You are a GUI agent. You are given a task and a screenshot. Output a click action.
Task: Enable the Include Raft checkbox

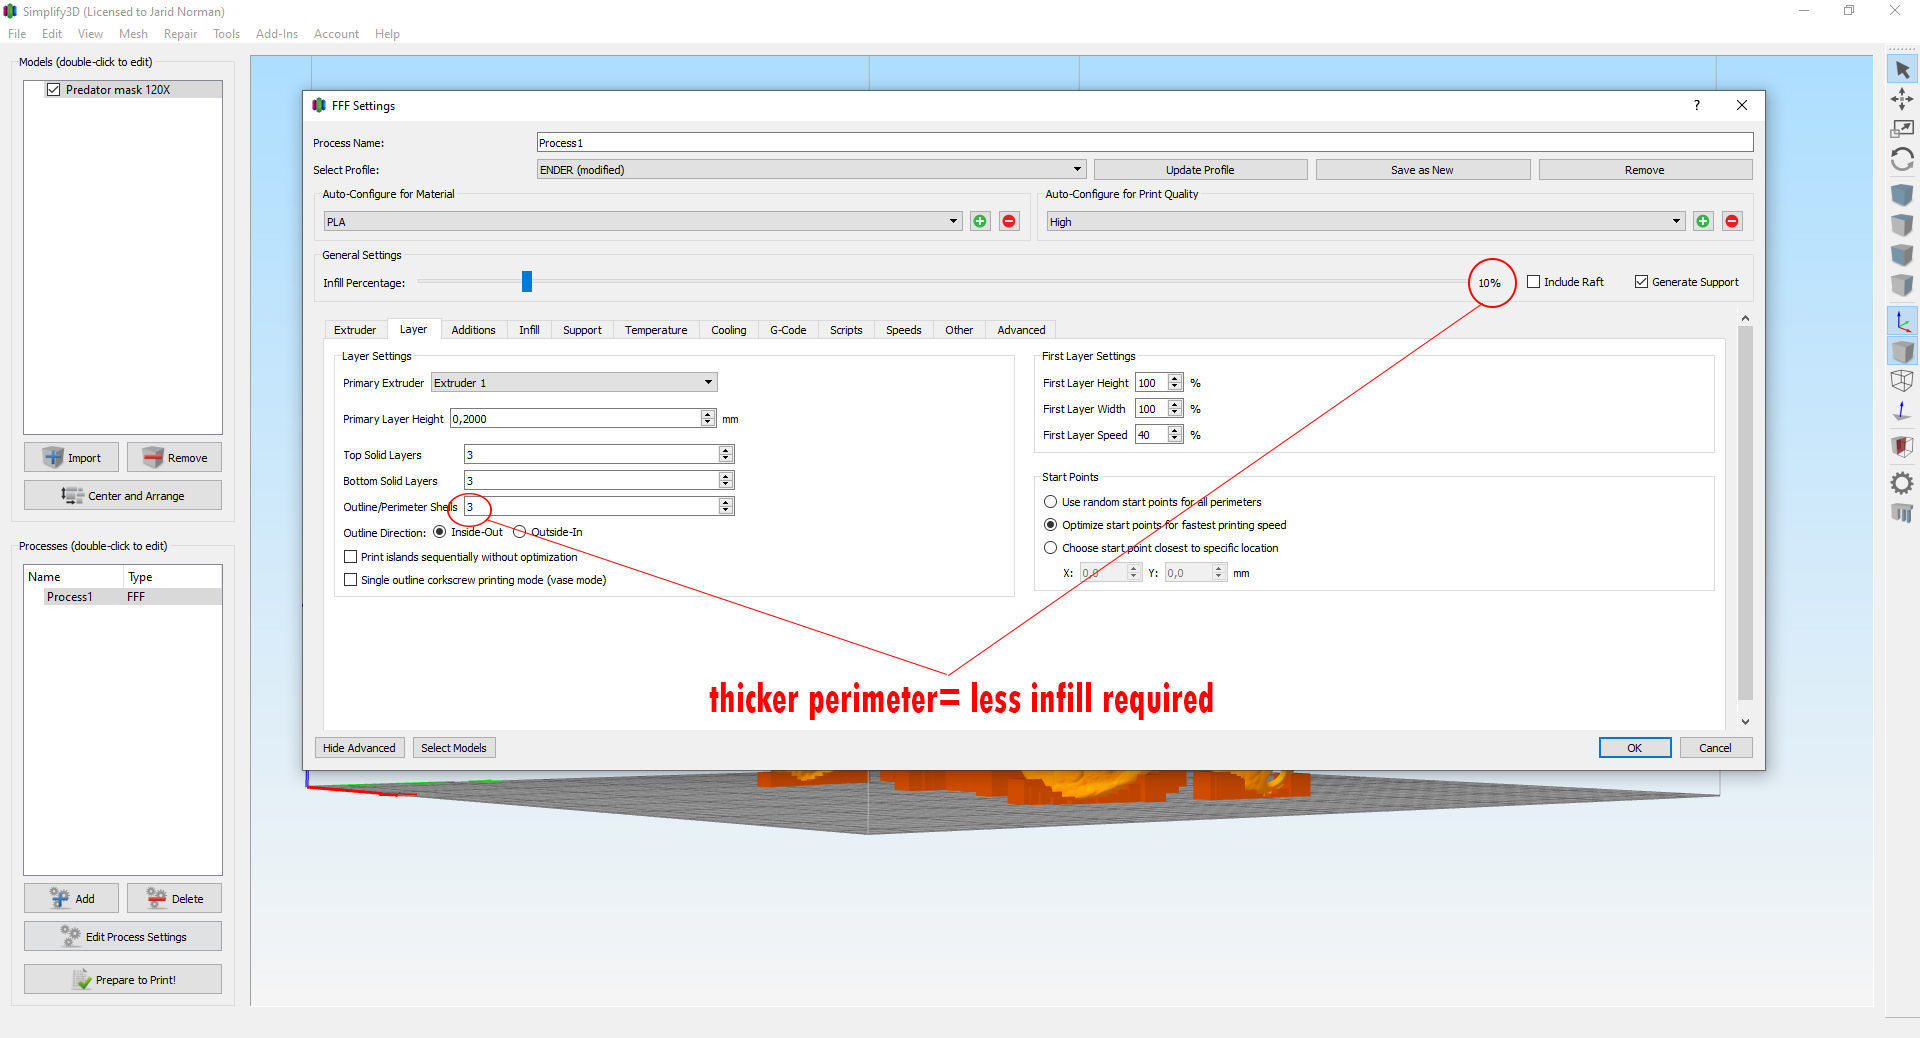1534,282
